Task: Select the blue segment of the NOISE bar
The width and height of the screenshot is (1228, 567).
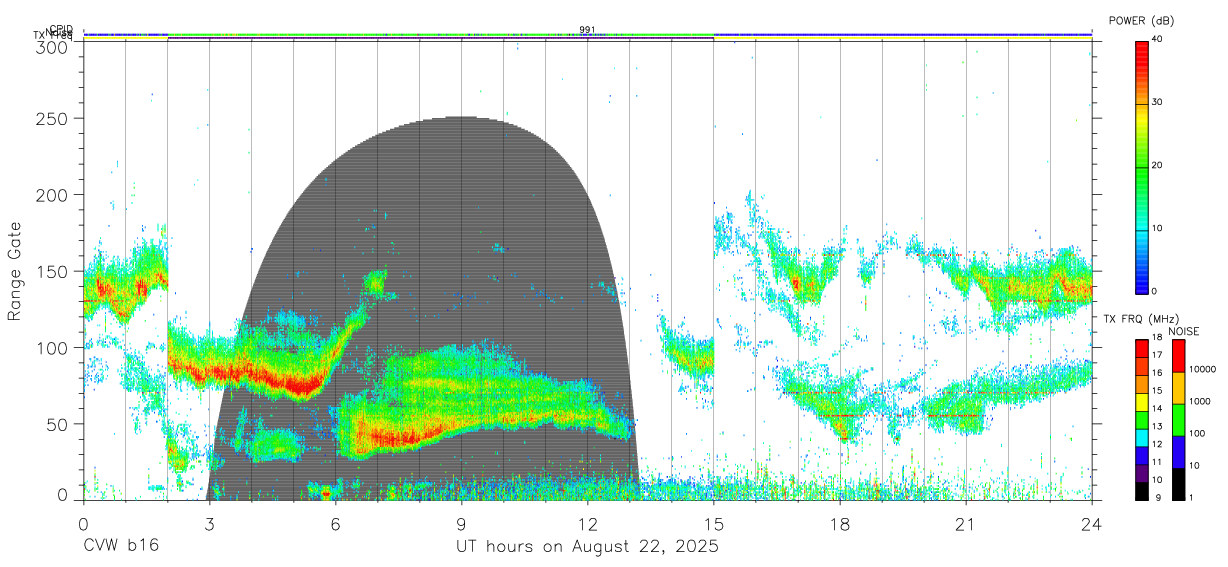Action: click(x=1178, y=451)
